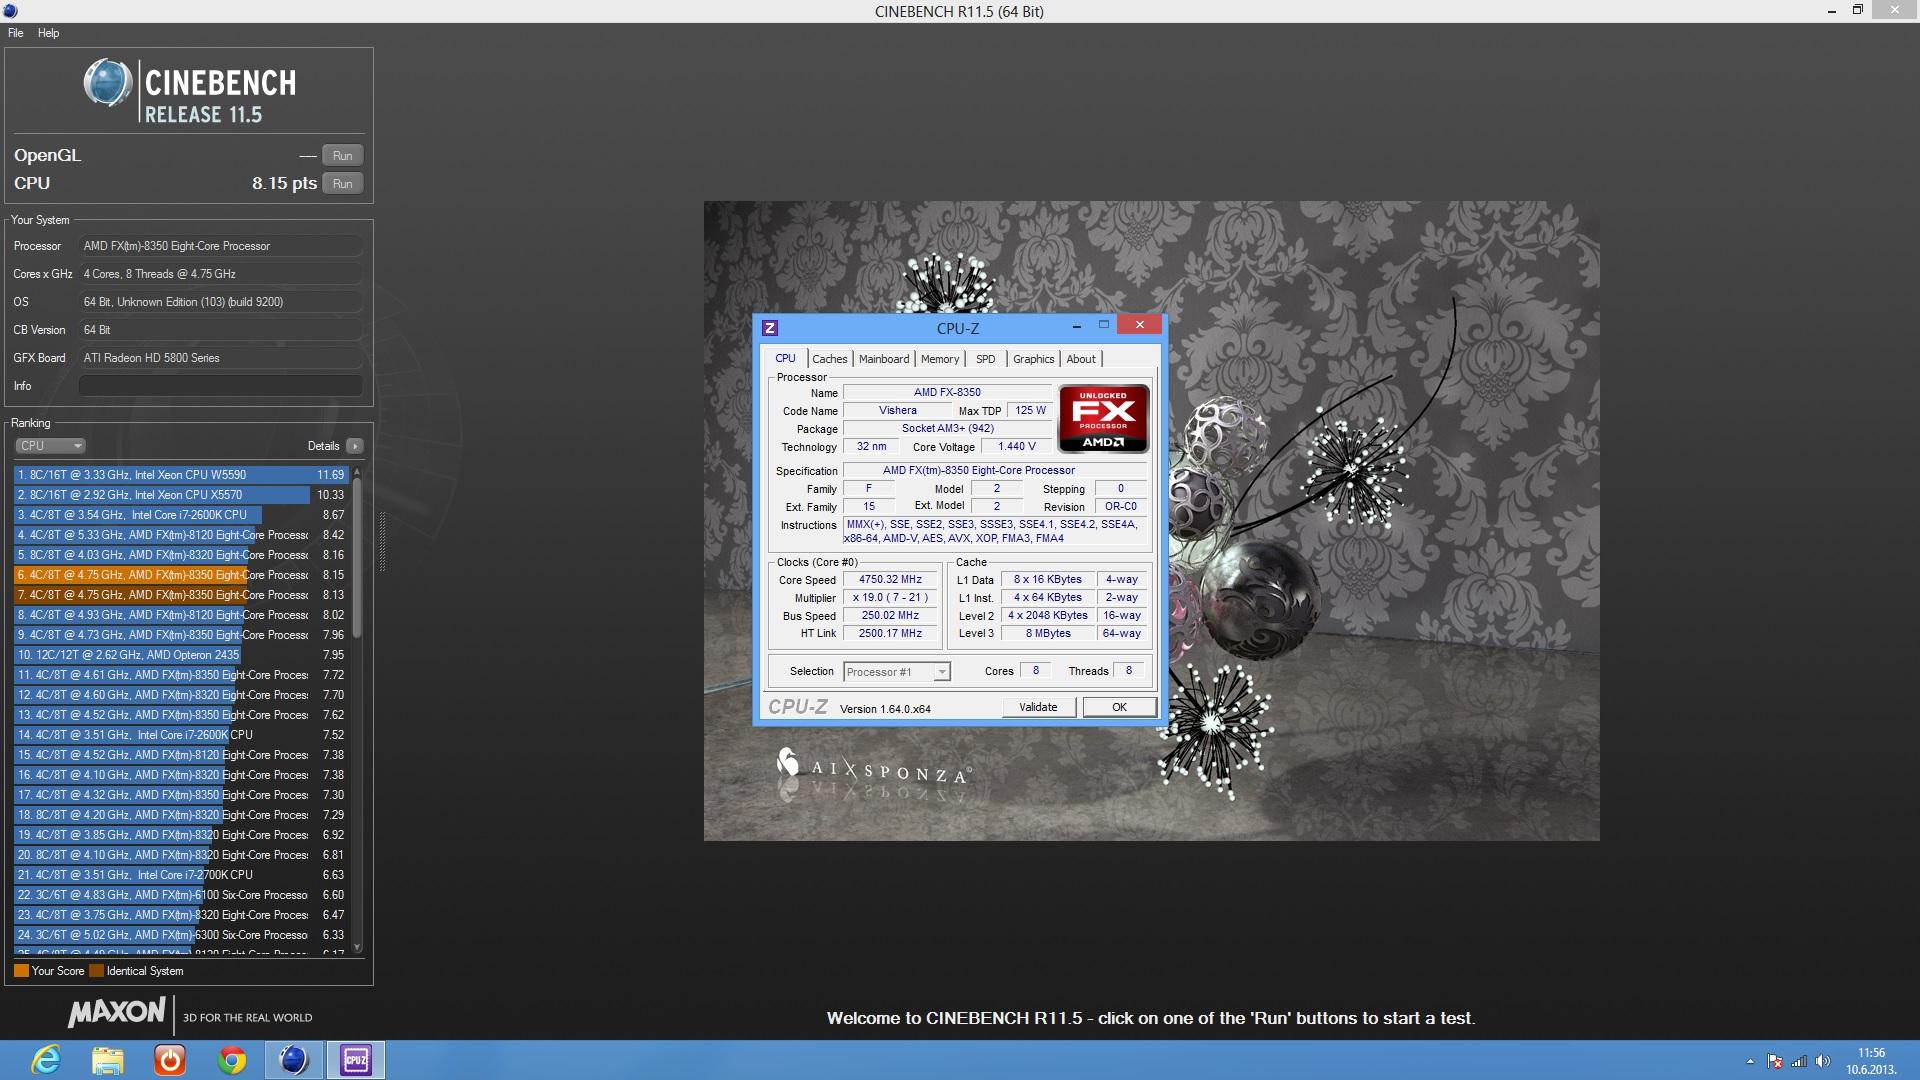The height and width of the screenshot is (1080, 1920).
Task: Open the ranking CPU dropdown
Action: pos(50,446)
